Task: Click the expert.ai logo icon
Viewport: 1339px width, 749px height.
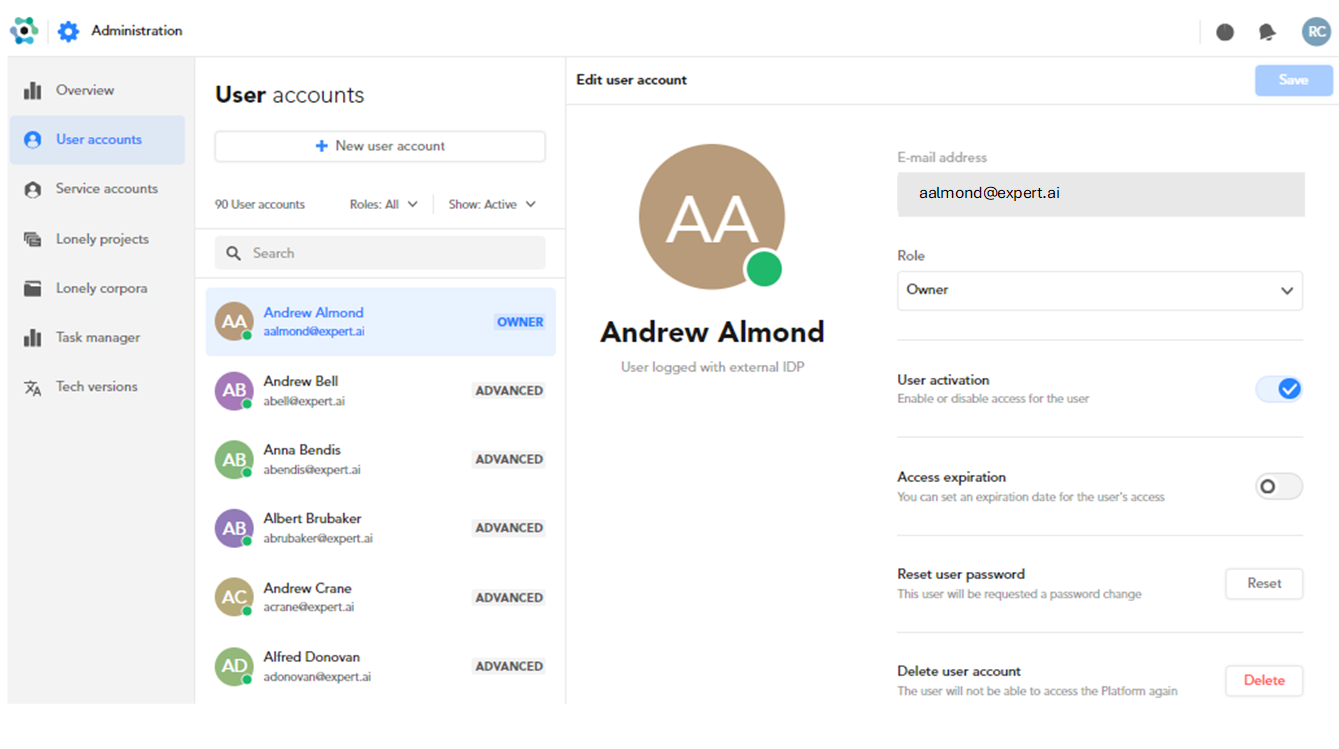Action: (24, 31)
